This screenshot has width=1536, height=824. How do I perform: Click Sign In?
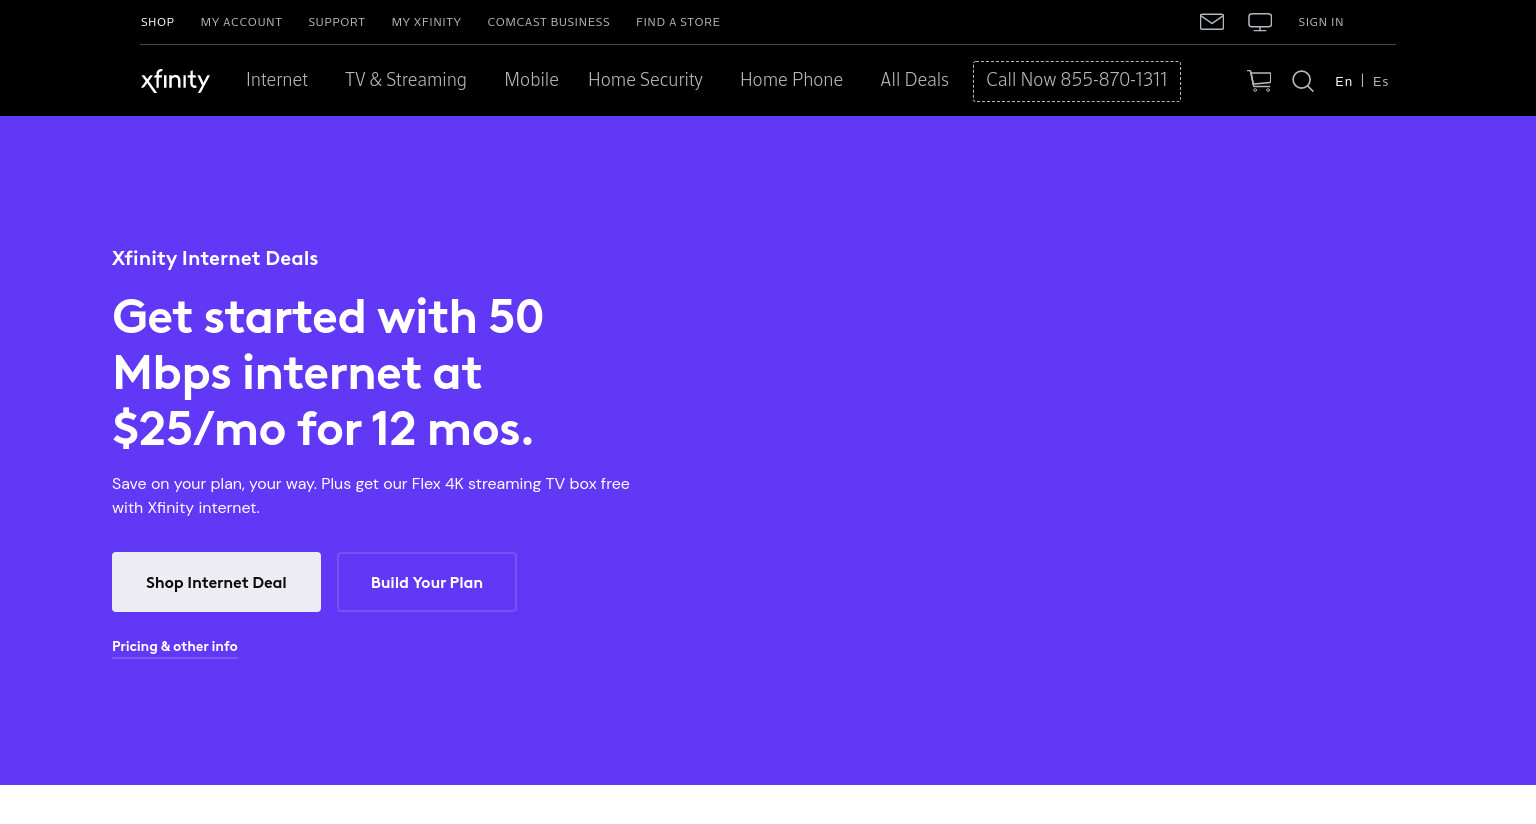tap(1320, 22)
